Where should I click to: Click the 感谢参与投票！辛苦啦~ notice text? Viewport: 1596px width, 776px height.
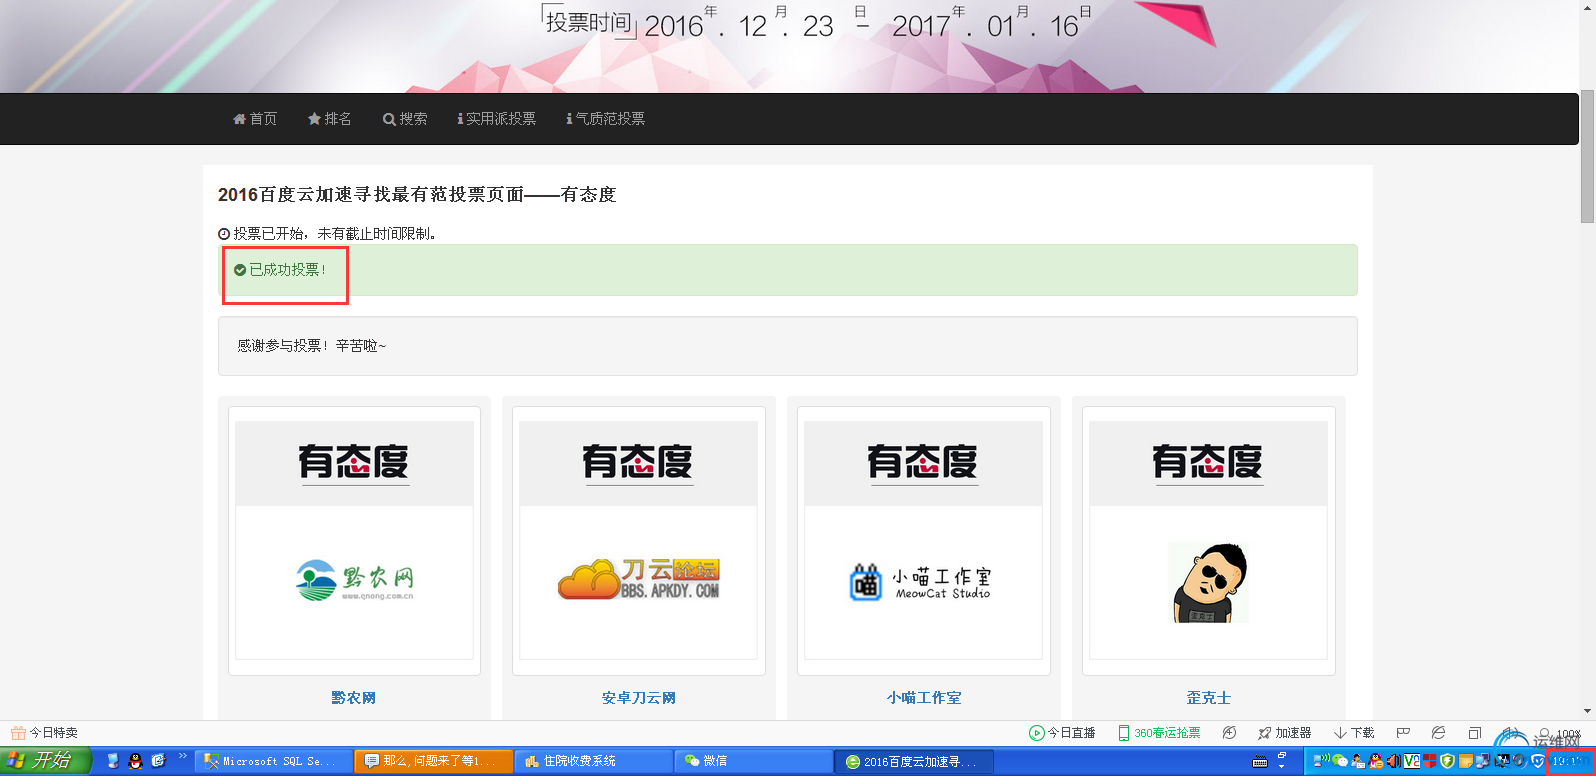[311, 346]
